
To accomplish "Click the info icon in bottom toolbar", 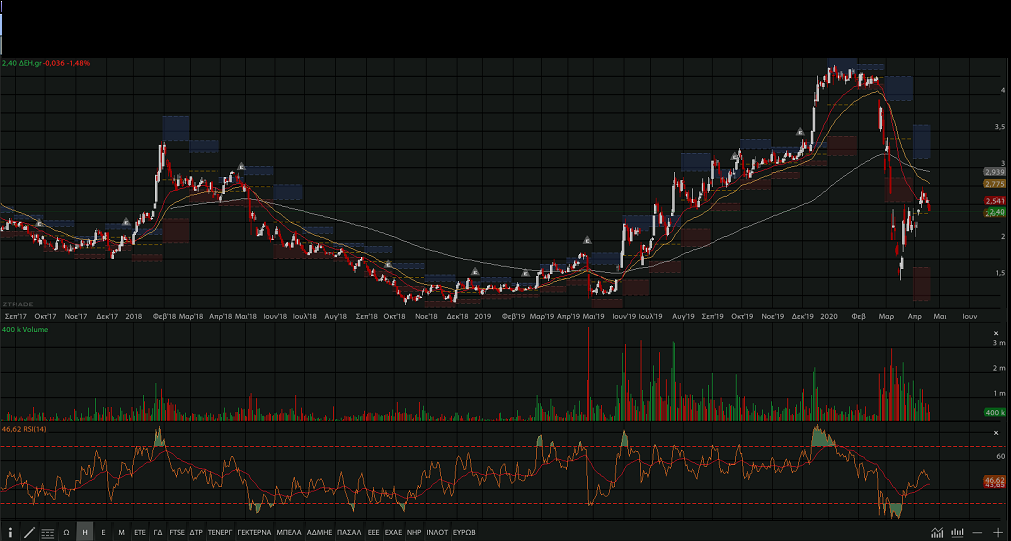I will pos(10,532).
